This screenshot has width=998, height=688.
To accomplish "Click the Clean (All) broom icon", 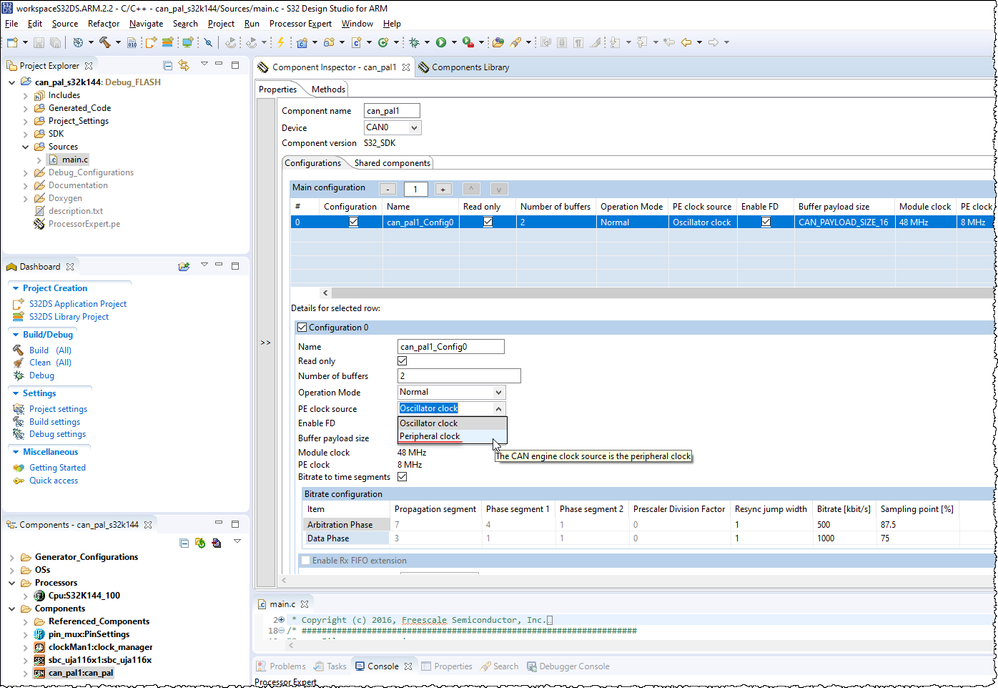I will point(18,363).
